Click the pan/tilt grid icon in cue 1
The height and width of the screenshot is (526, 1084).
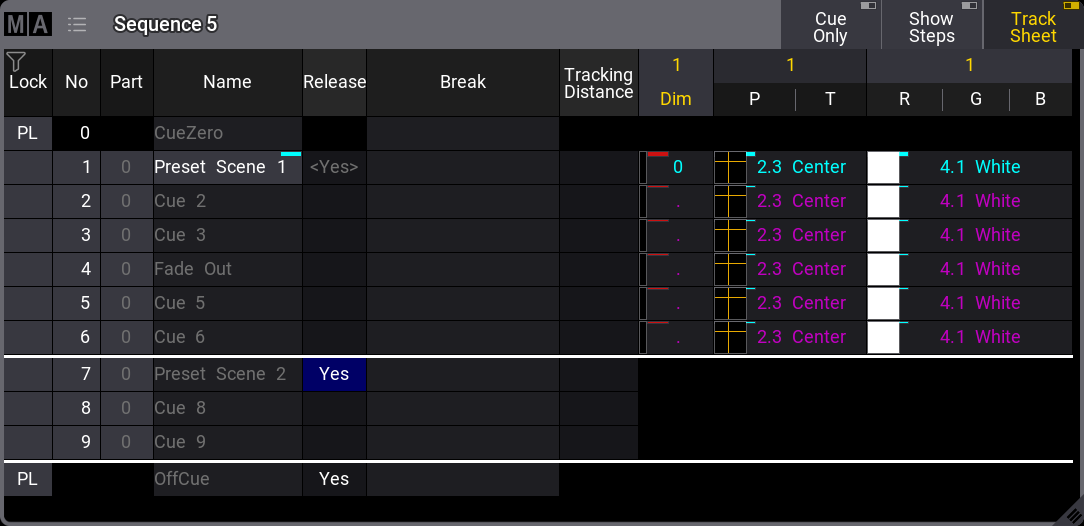(730, 168)
